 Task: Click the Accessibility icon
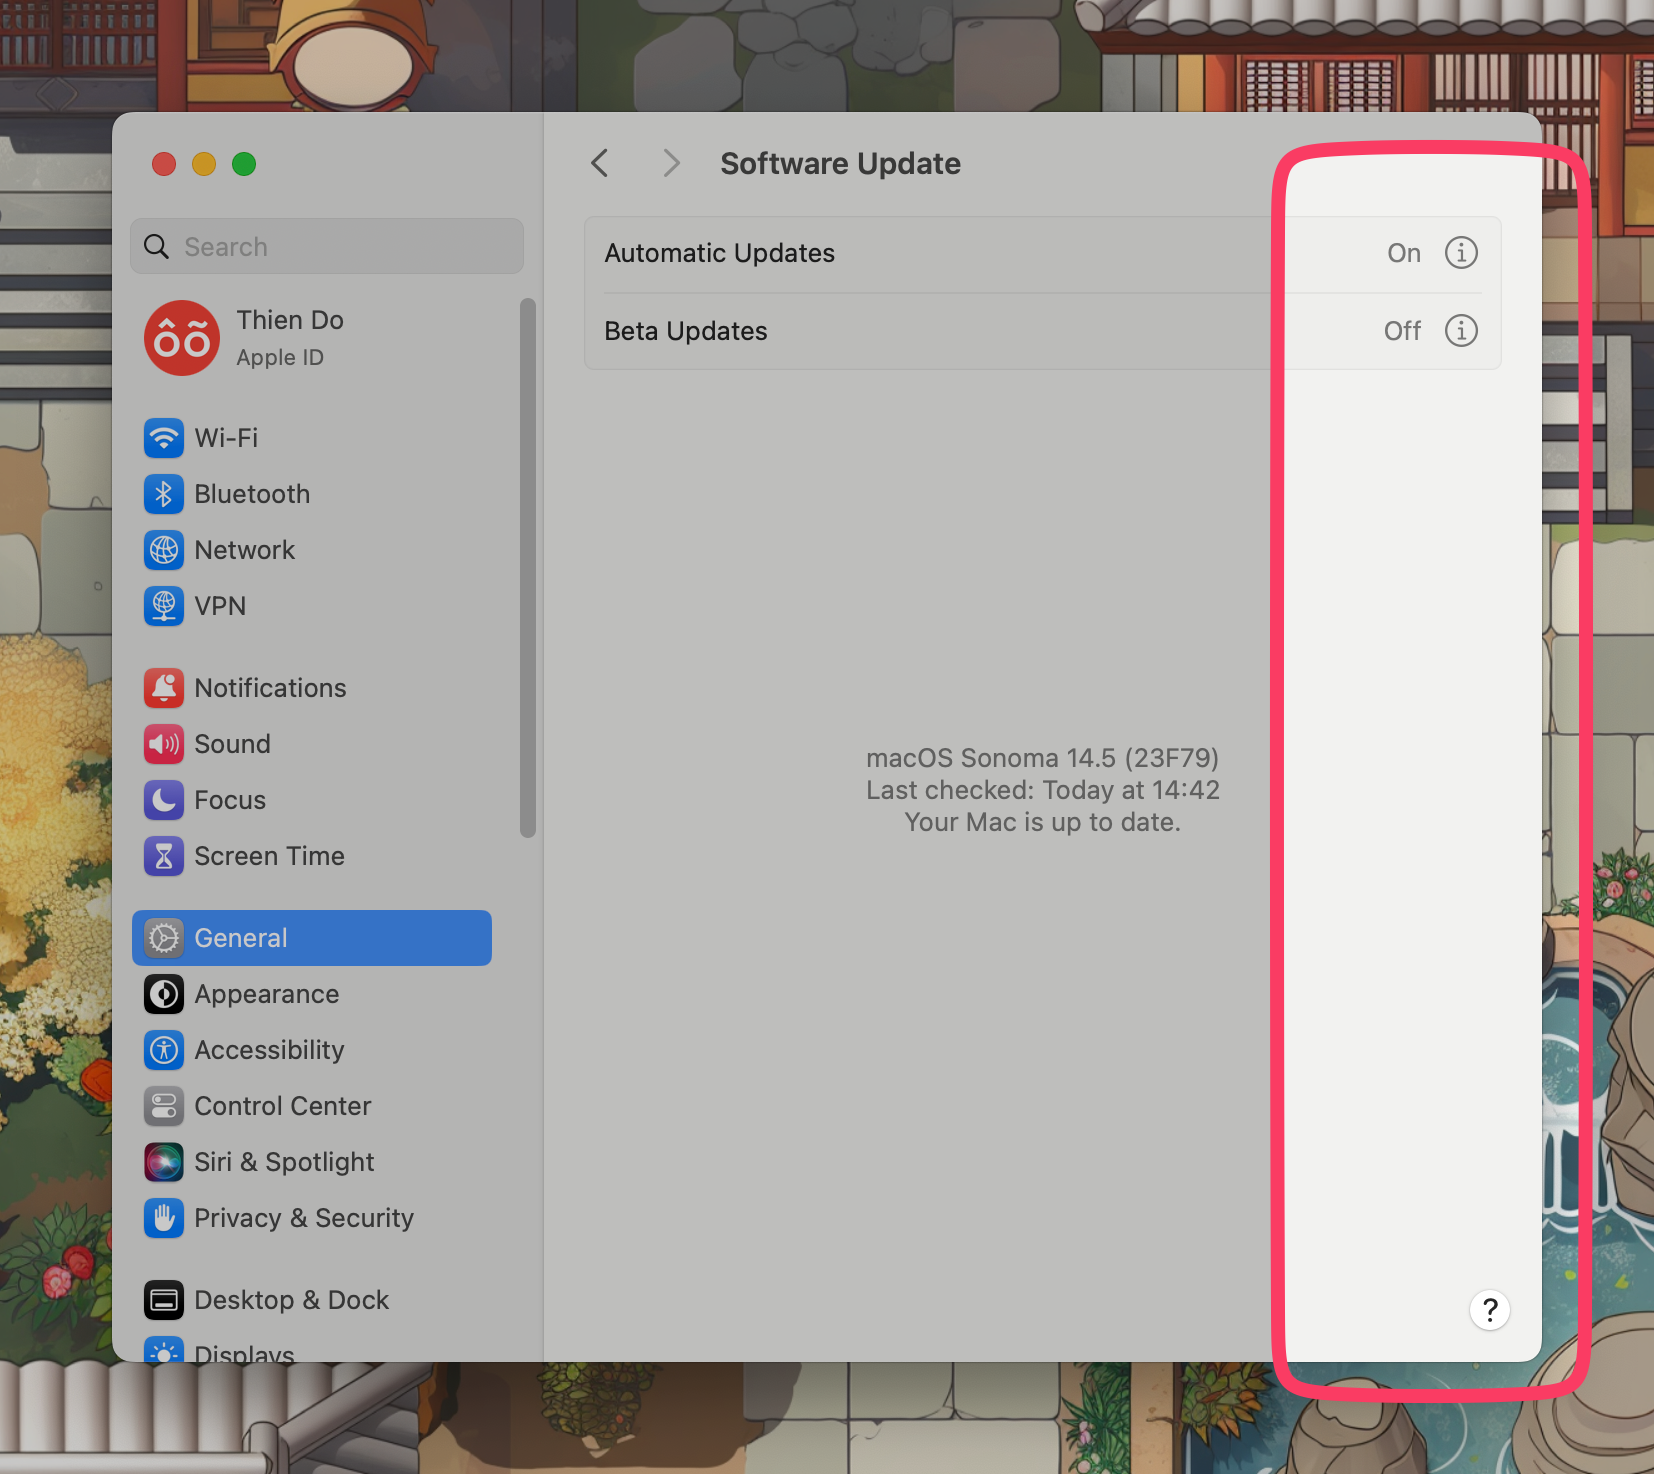(x=164, y=1050)
